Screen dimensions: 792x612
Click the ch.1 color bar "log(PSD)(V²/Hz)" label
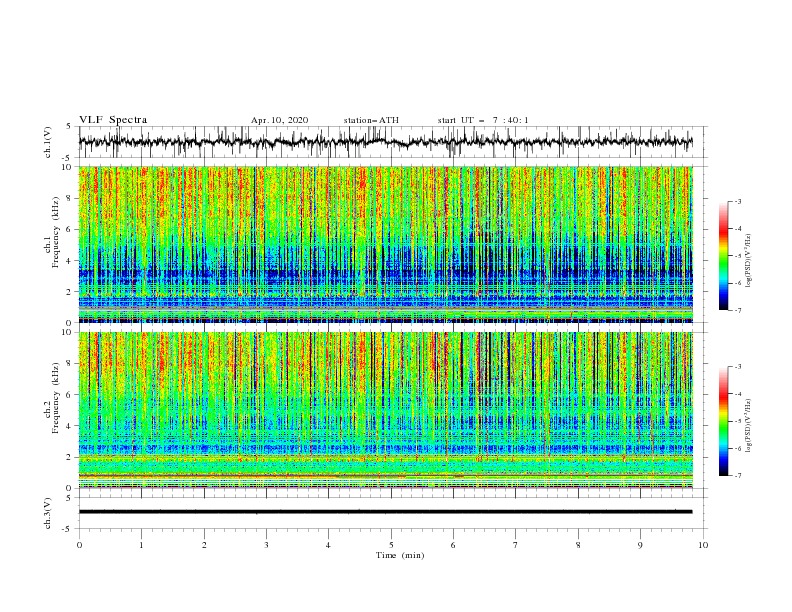click(x=748, y=261)
